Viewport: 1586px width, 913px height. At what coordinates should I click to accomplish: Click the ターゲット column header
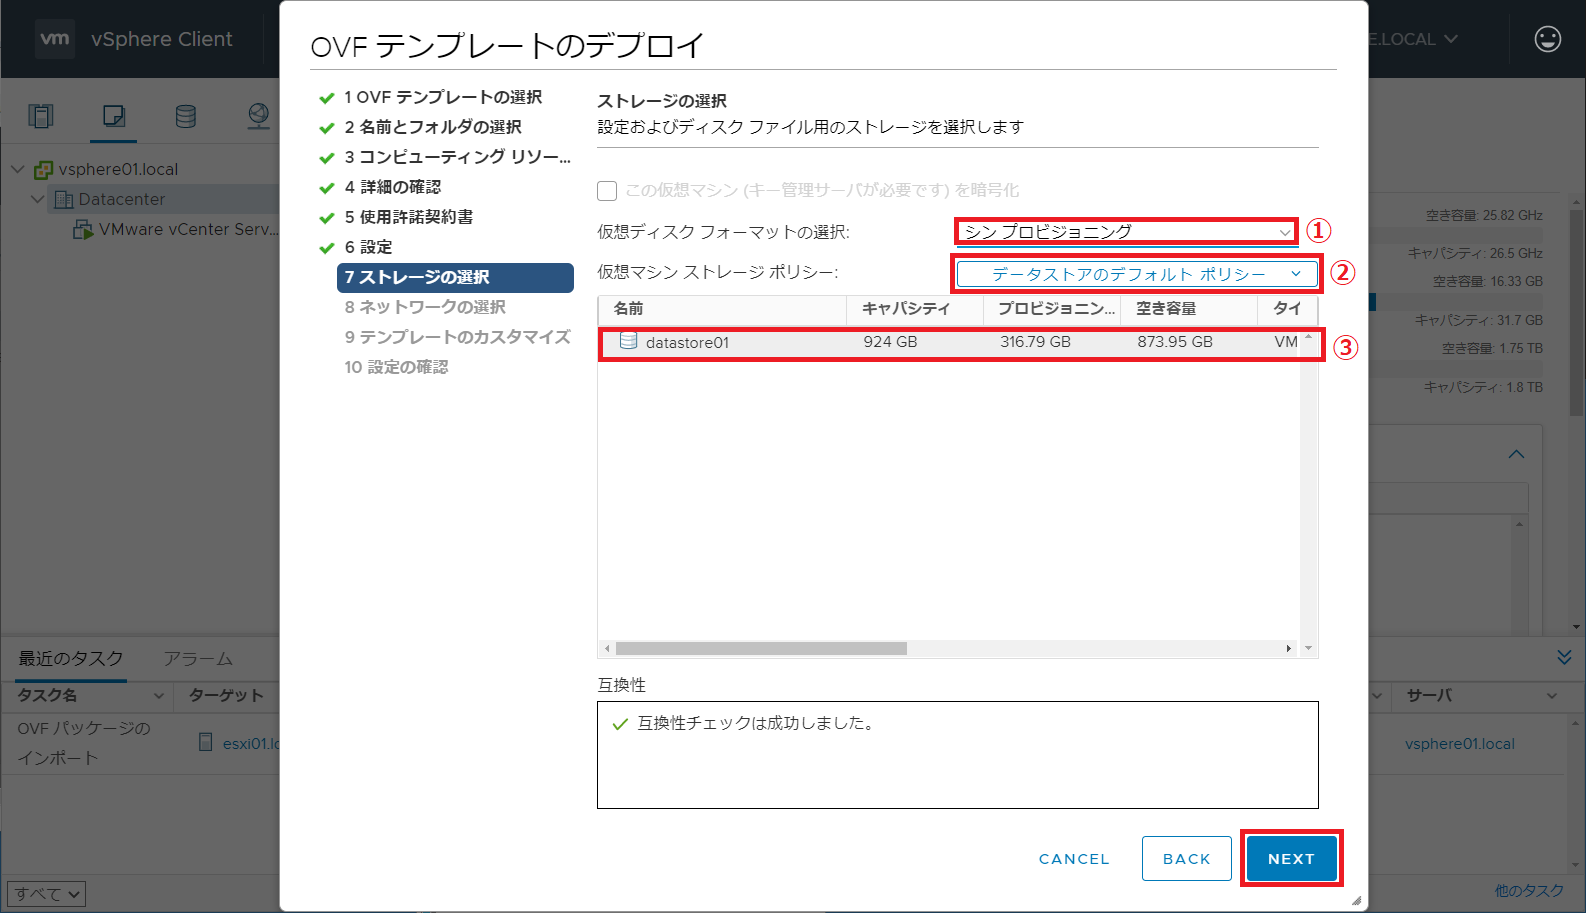[x=226, y=695]
